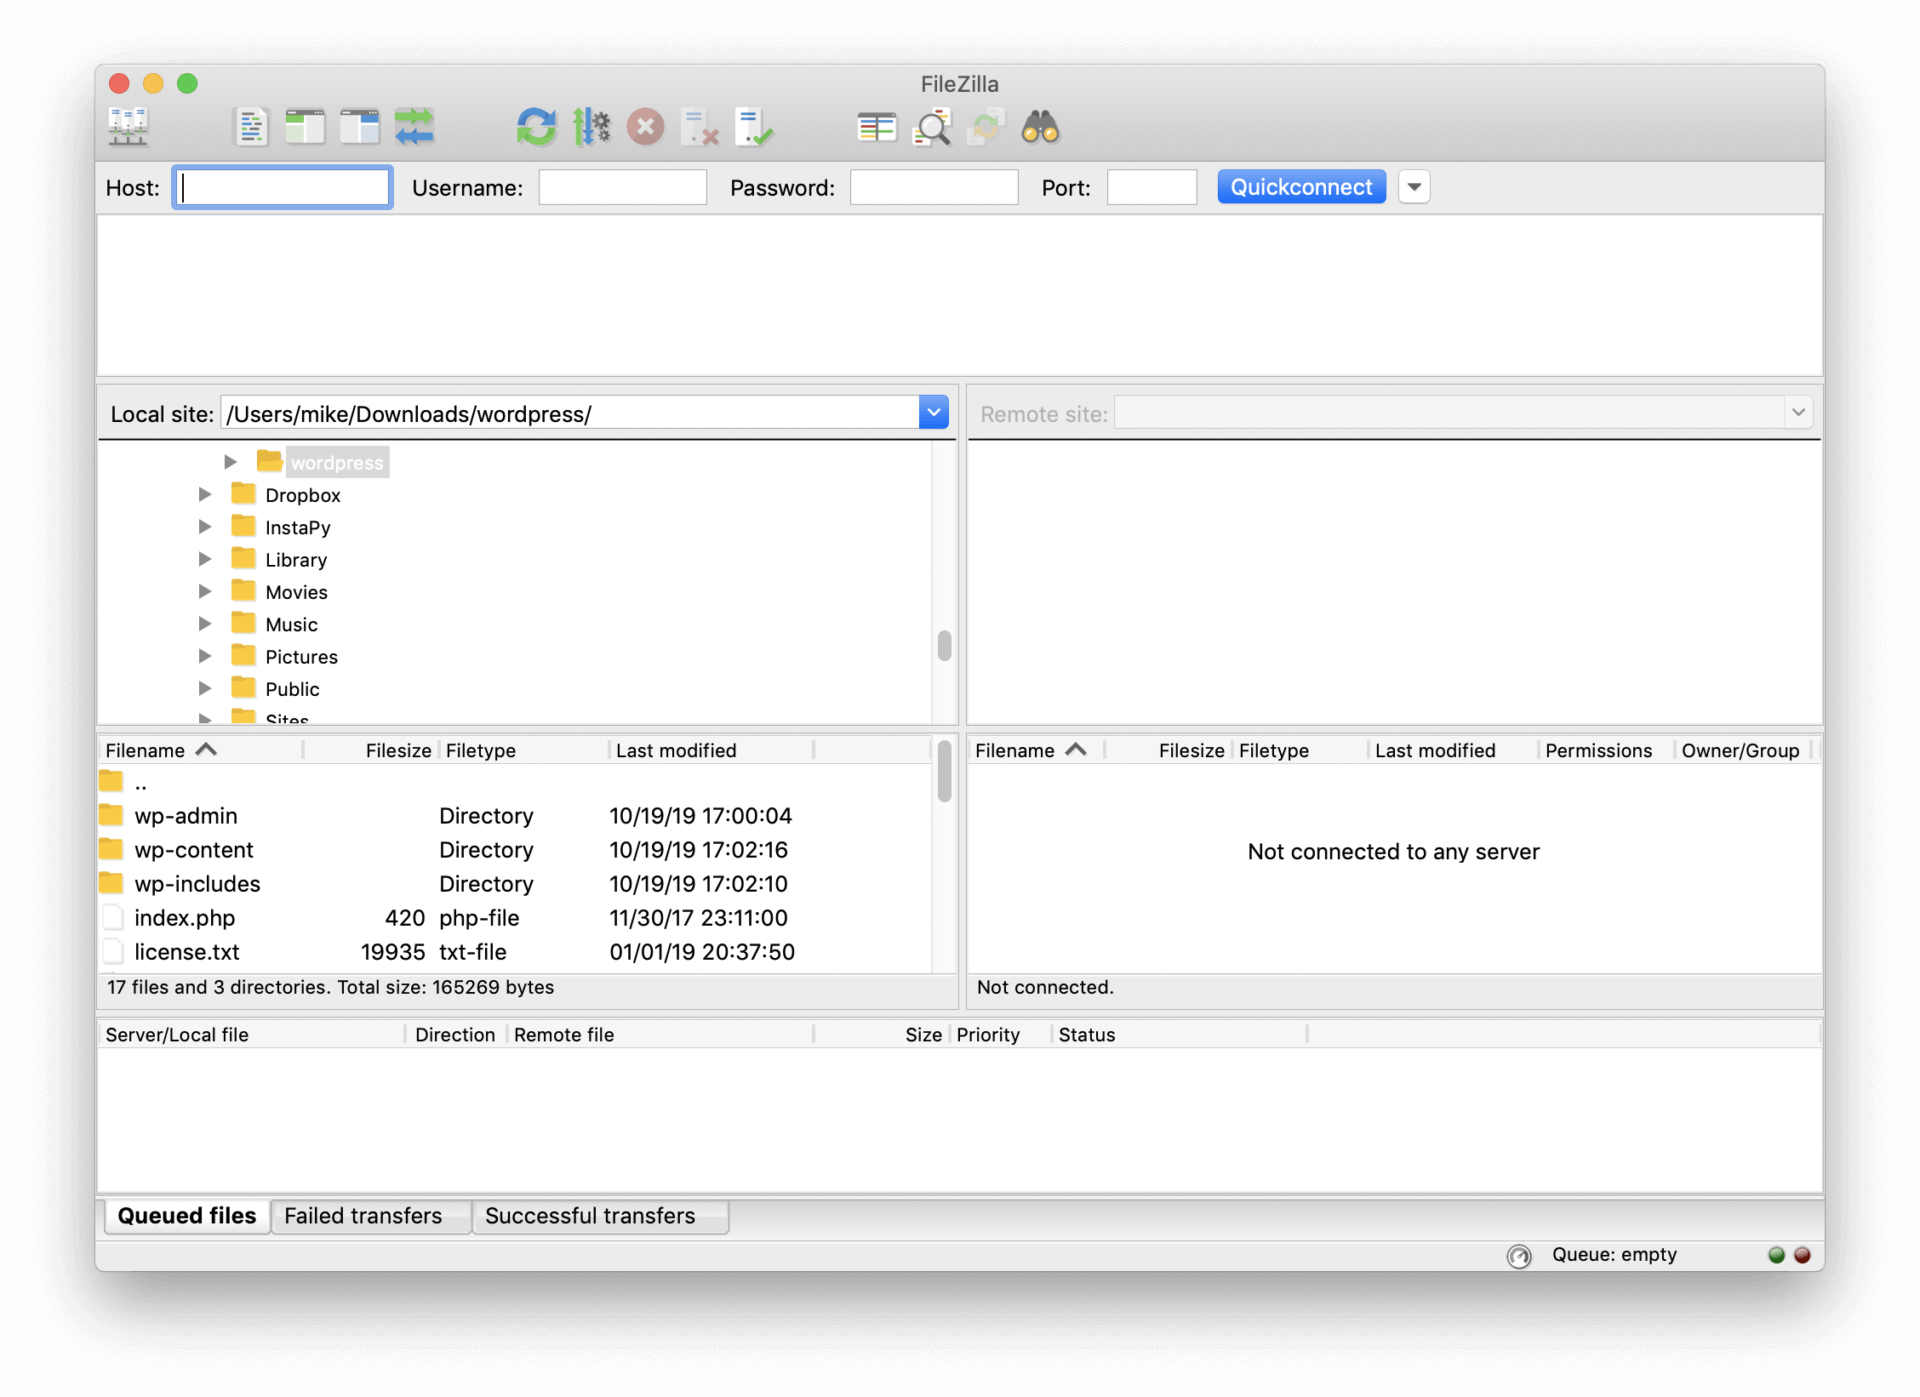The image size is (1920, 1397).
Task: Focus the Port input field
Action: pos(1151,187)
